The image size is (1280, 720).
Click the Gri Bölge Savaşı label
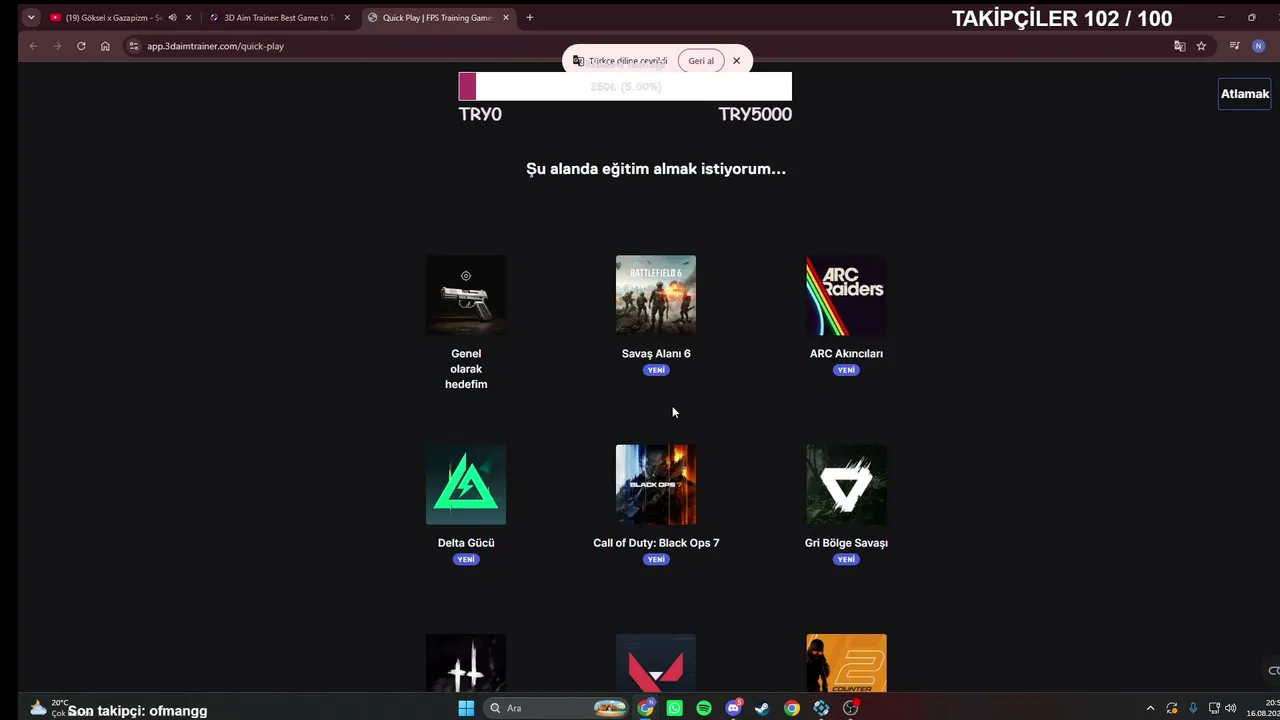[x=846, y=543]
